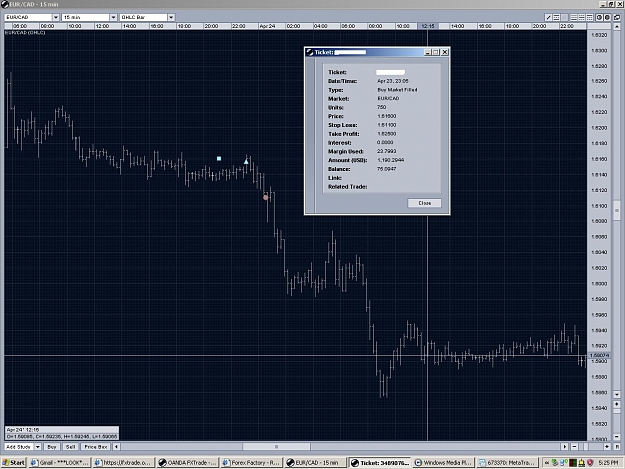Switch to Windows Media Player taskbar window
625x469 pixels.
tap(443, 463)
